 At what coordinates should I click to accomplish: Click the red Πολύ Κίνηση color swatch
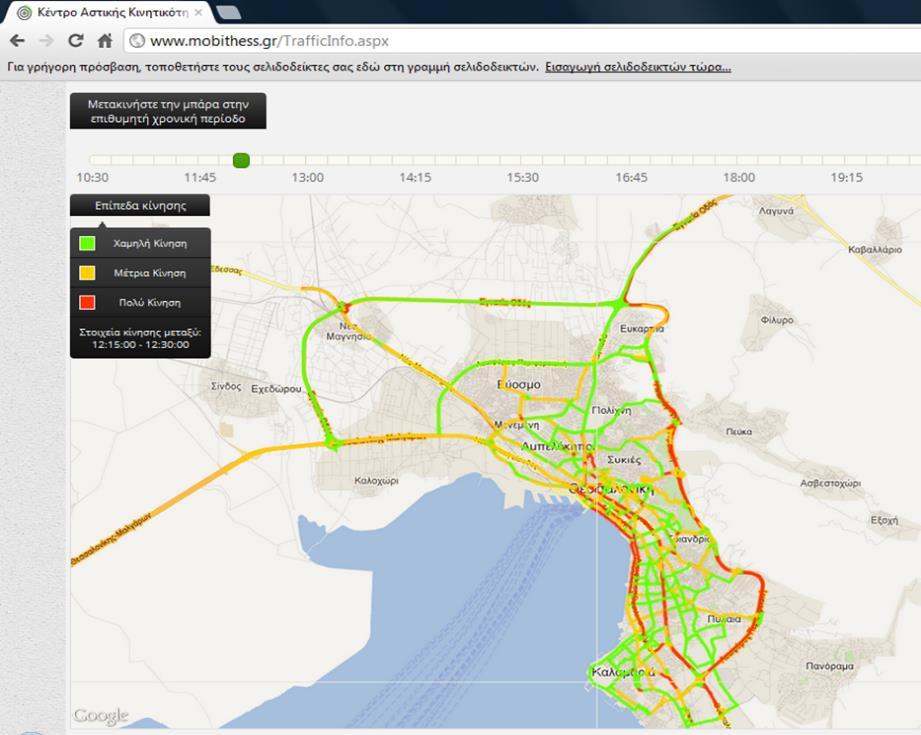coord(87,303)
